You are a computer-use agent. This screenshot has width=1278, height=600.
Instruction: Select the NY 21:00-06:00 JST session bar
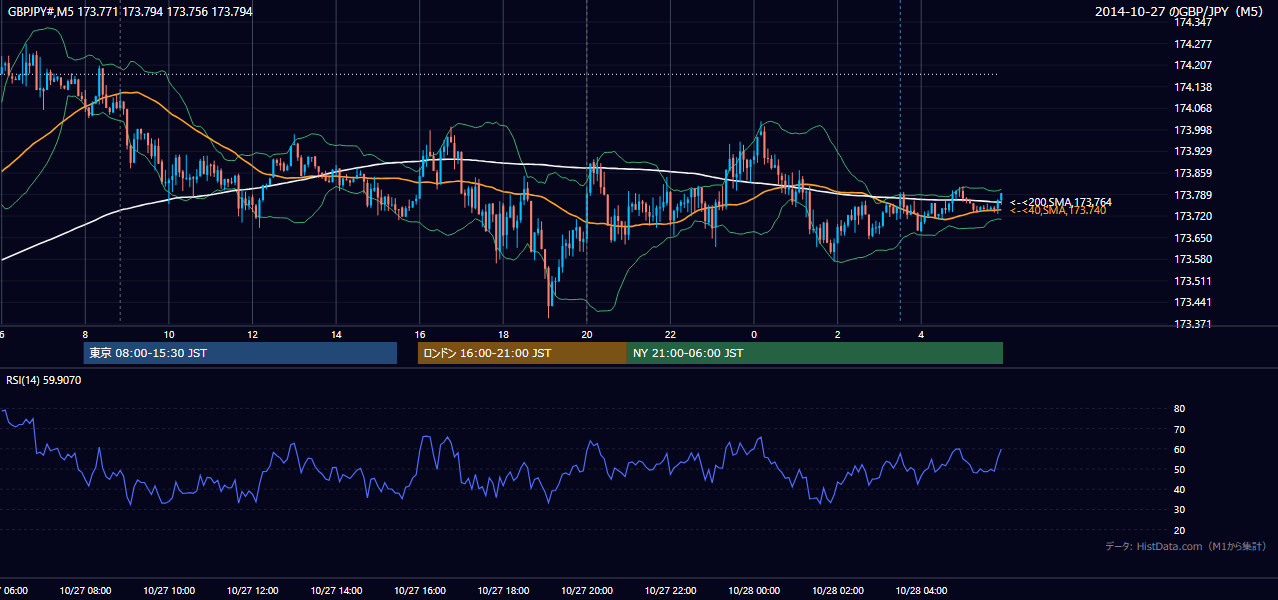815,353
